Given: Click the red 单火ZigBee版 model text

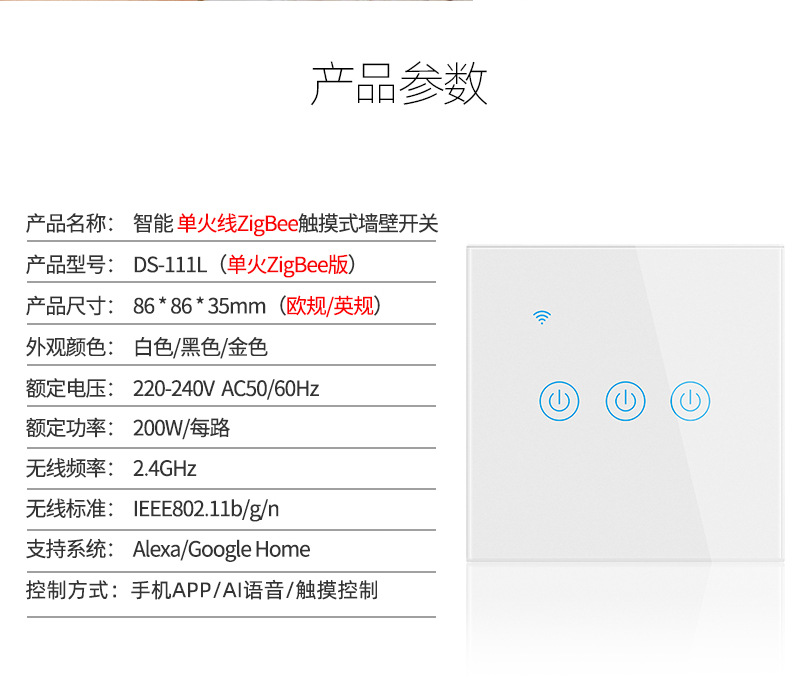Looking at the screenshot, I should point(288,265).
